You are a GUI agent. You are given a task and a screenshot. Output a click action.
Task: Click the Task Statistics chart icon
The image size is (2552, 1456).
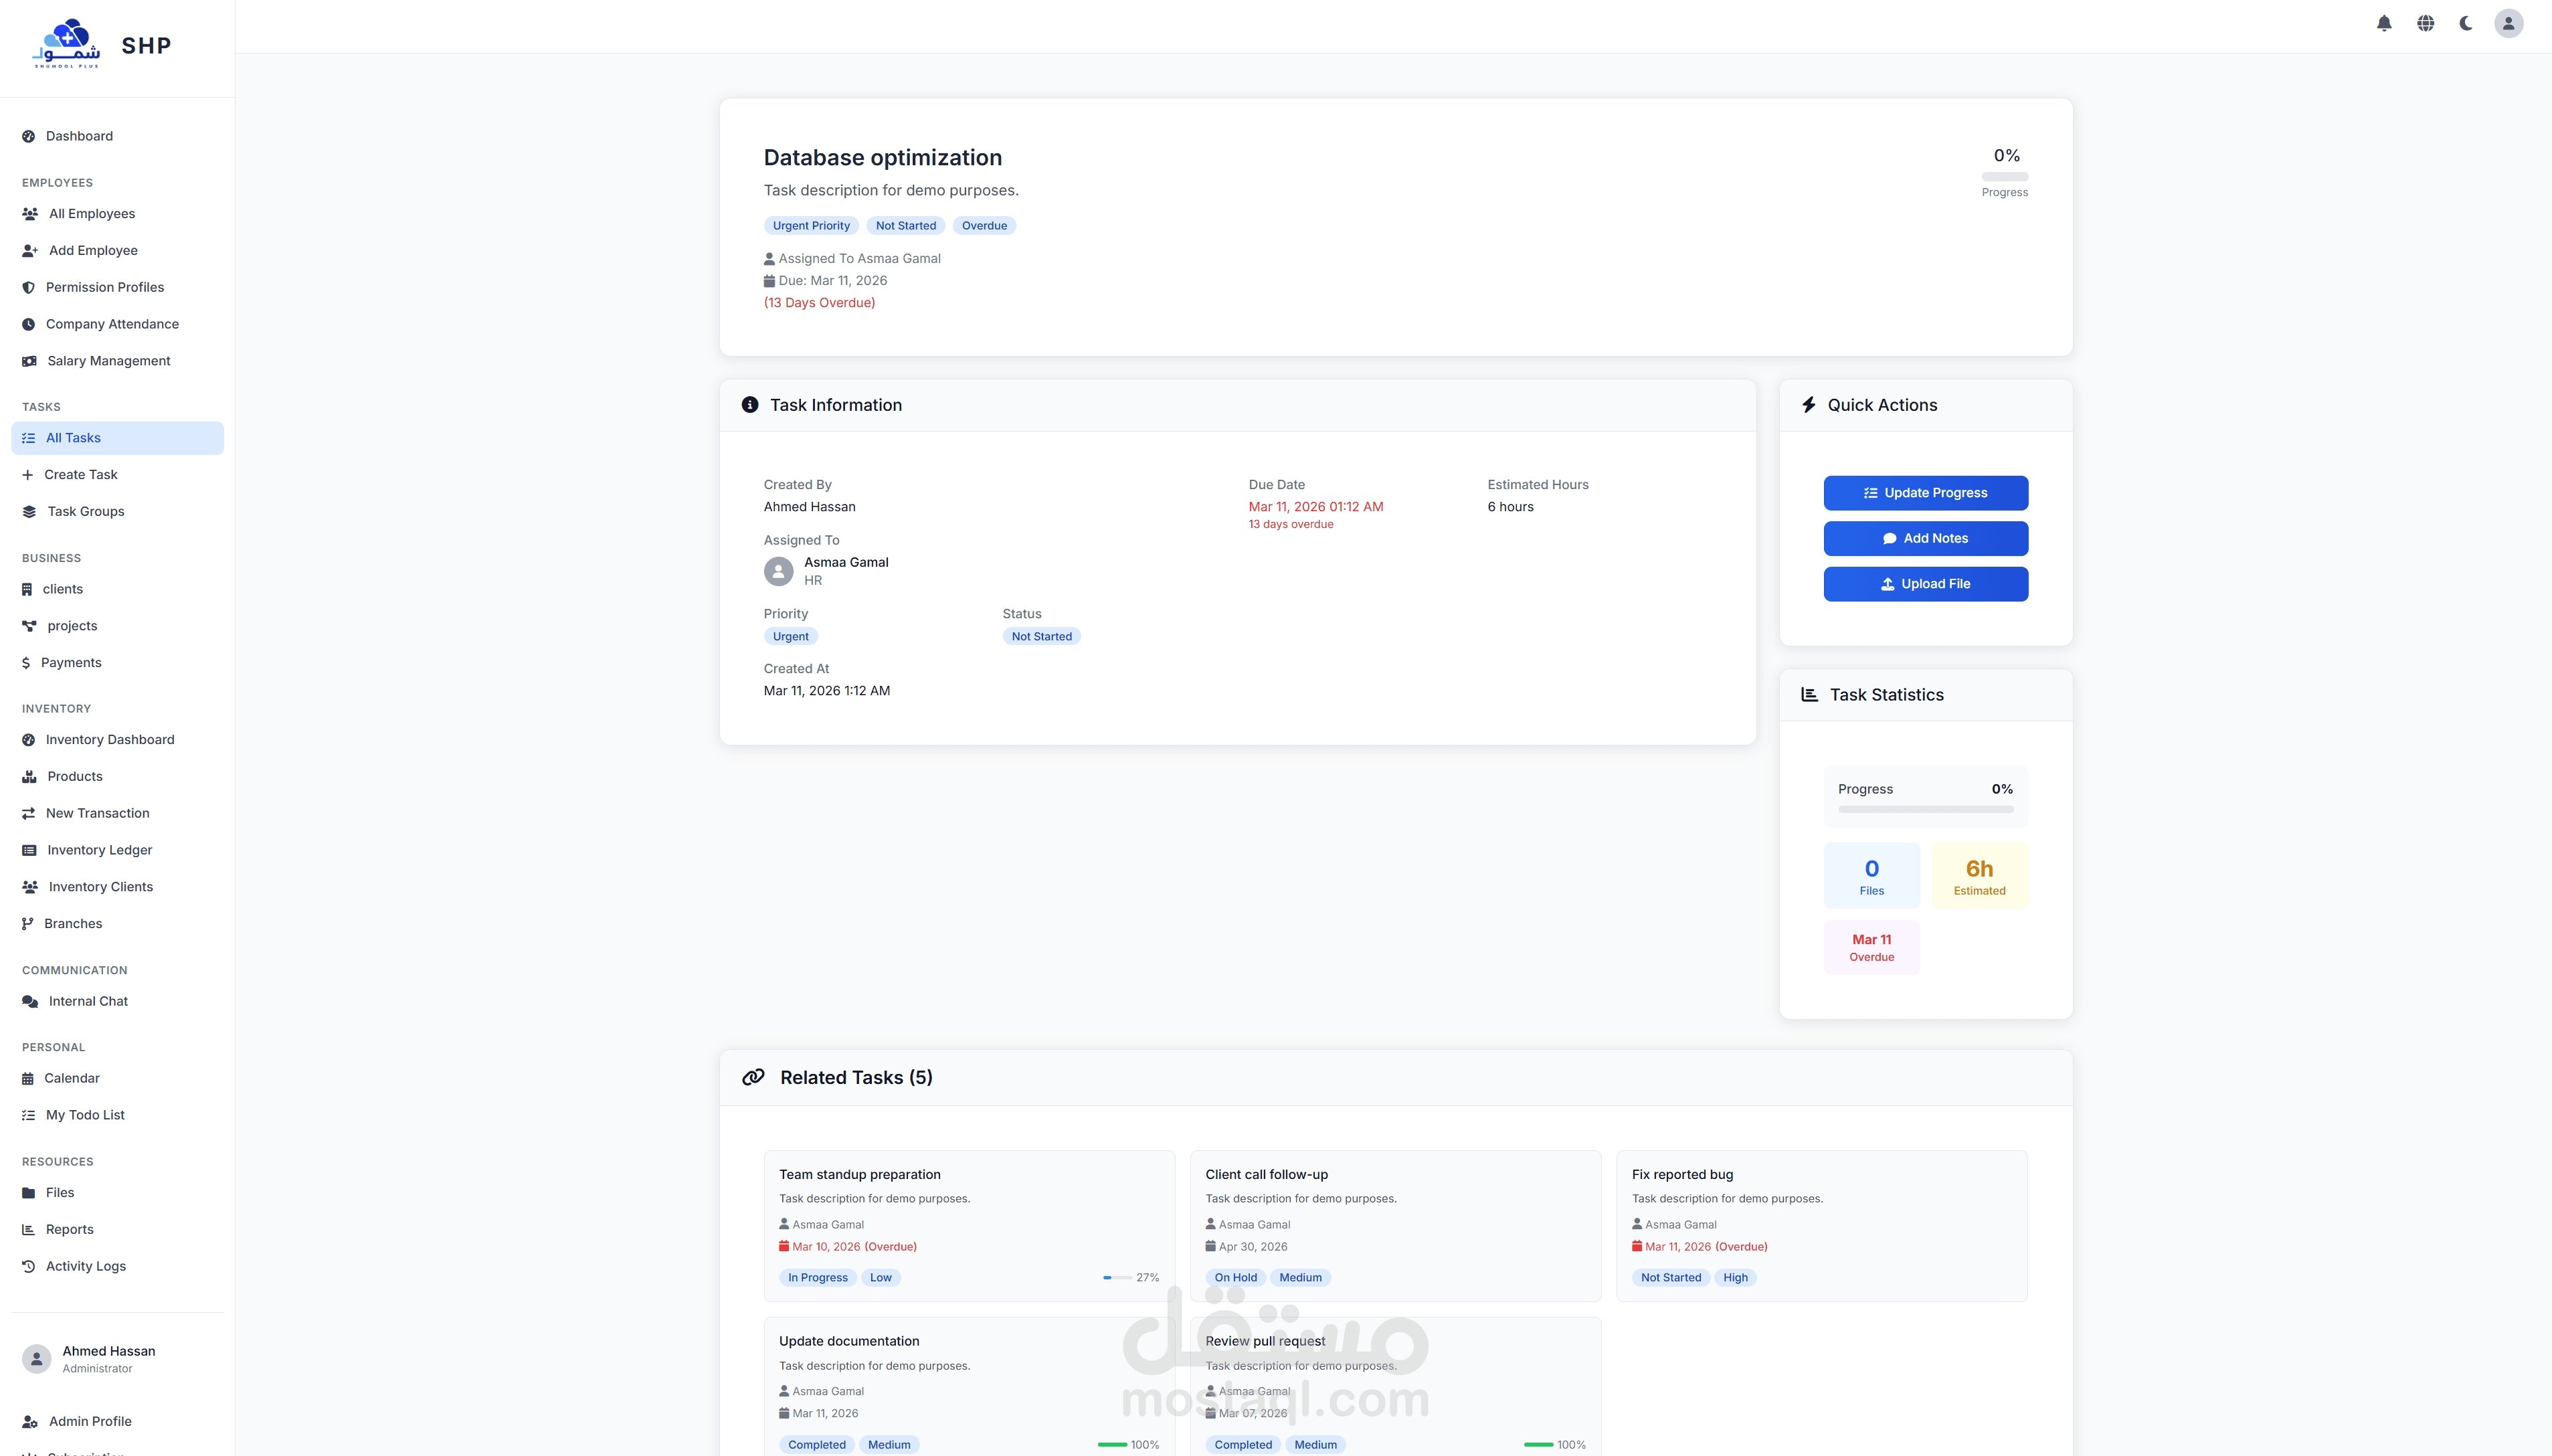(x=1809, y=694)
